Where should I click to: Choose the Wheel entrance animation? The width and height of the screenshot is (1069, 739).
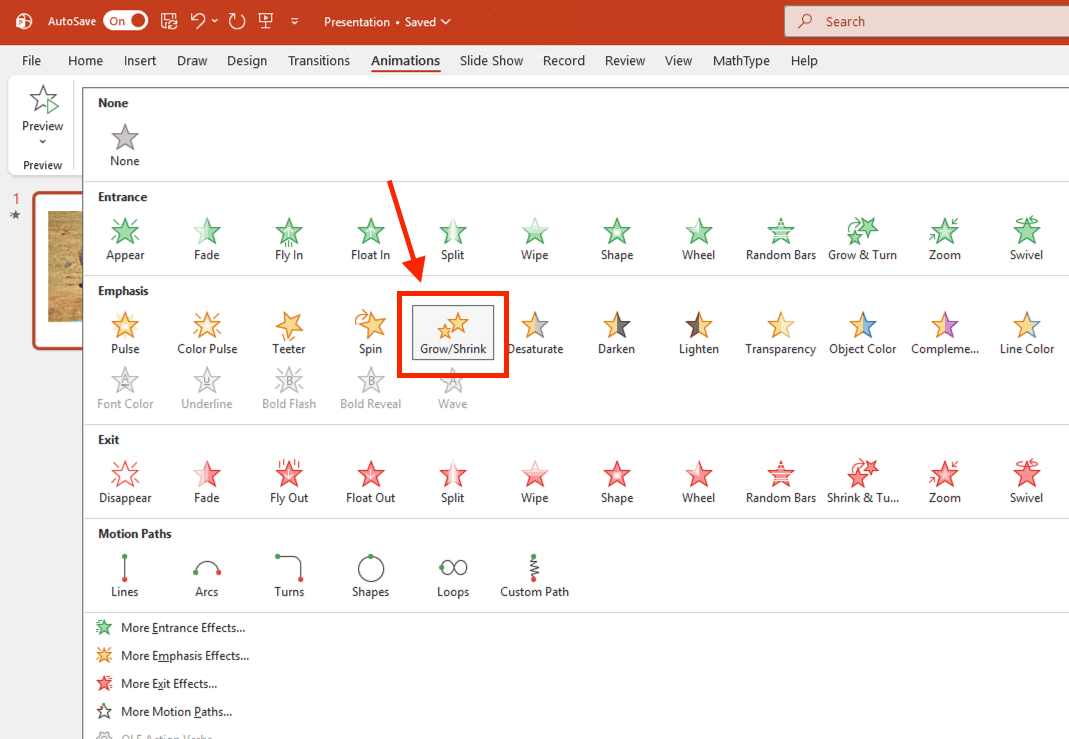(x=698, y=239)
